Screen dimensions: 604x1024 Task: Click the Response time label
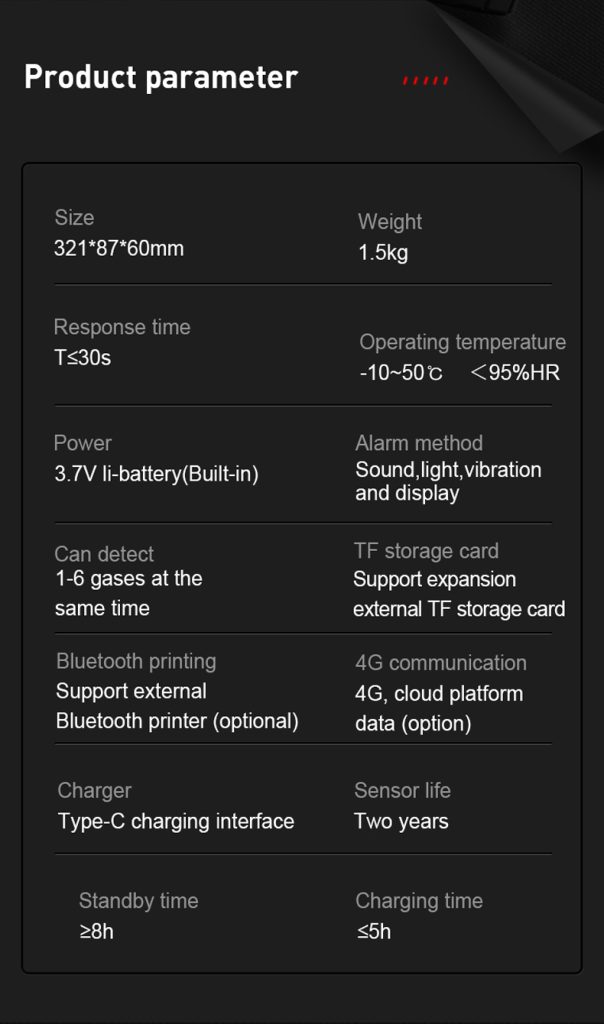(x=121, y=327)
